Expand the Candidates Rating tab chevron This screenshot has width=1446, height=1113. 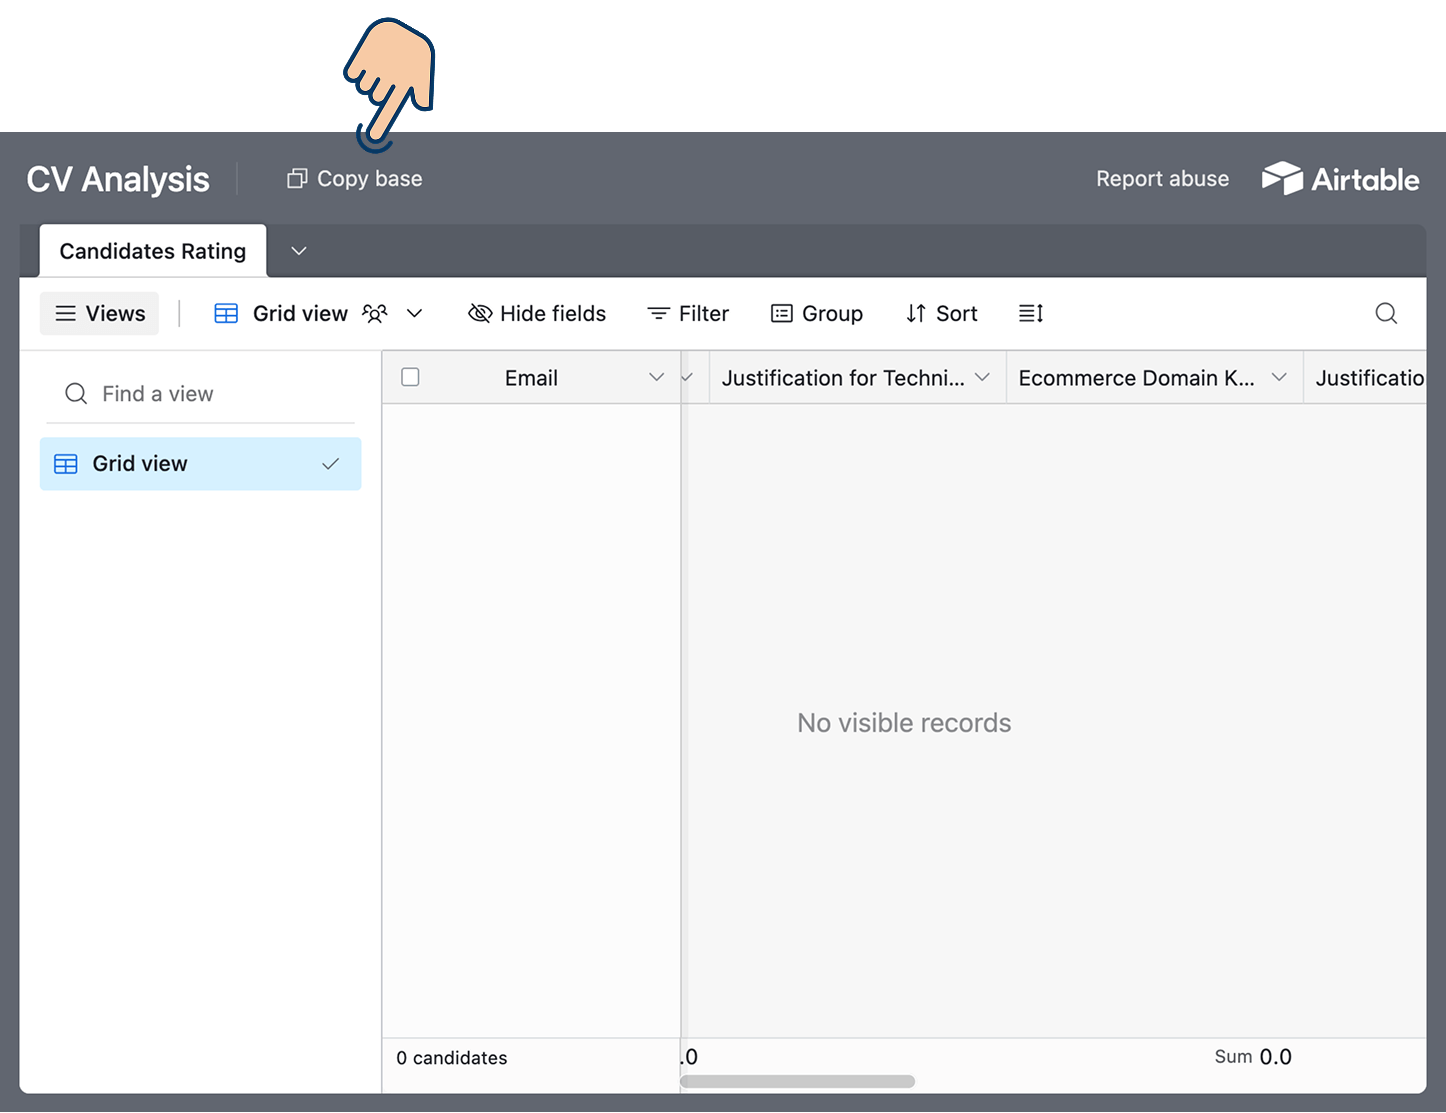pyautogui.click(x=298, y=251)
